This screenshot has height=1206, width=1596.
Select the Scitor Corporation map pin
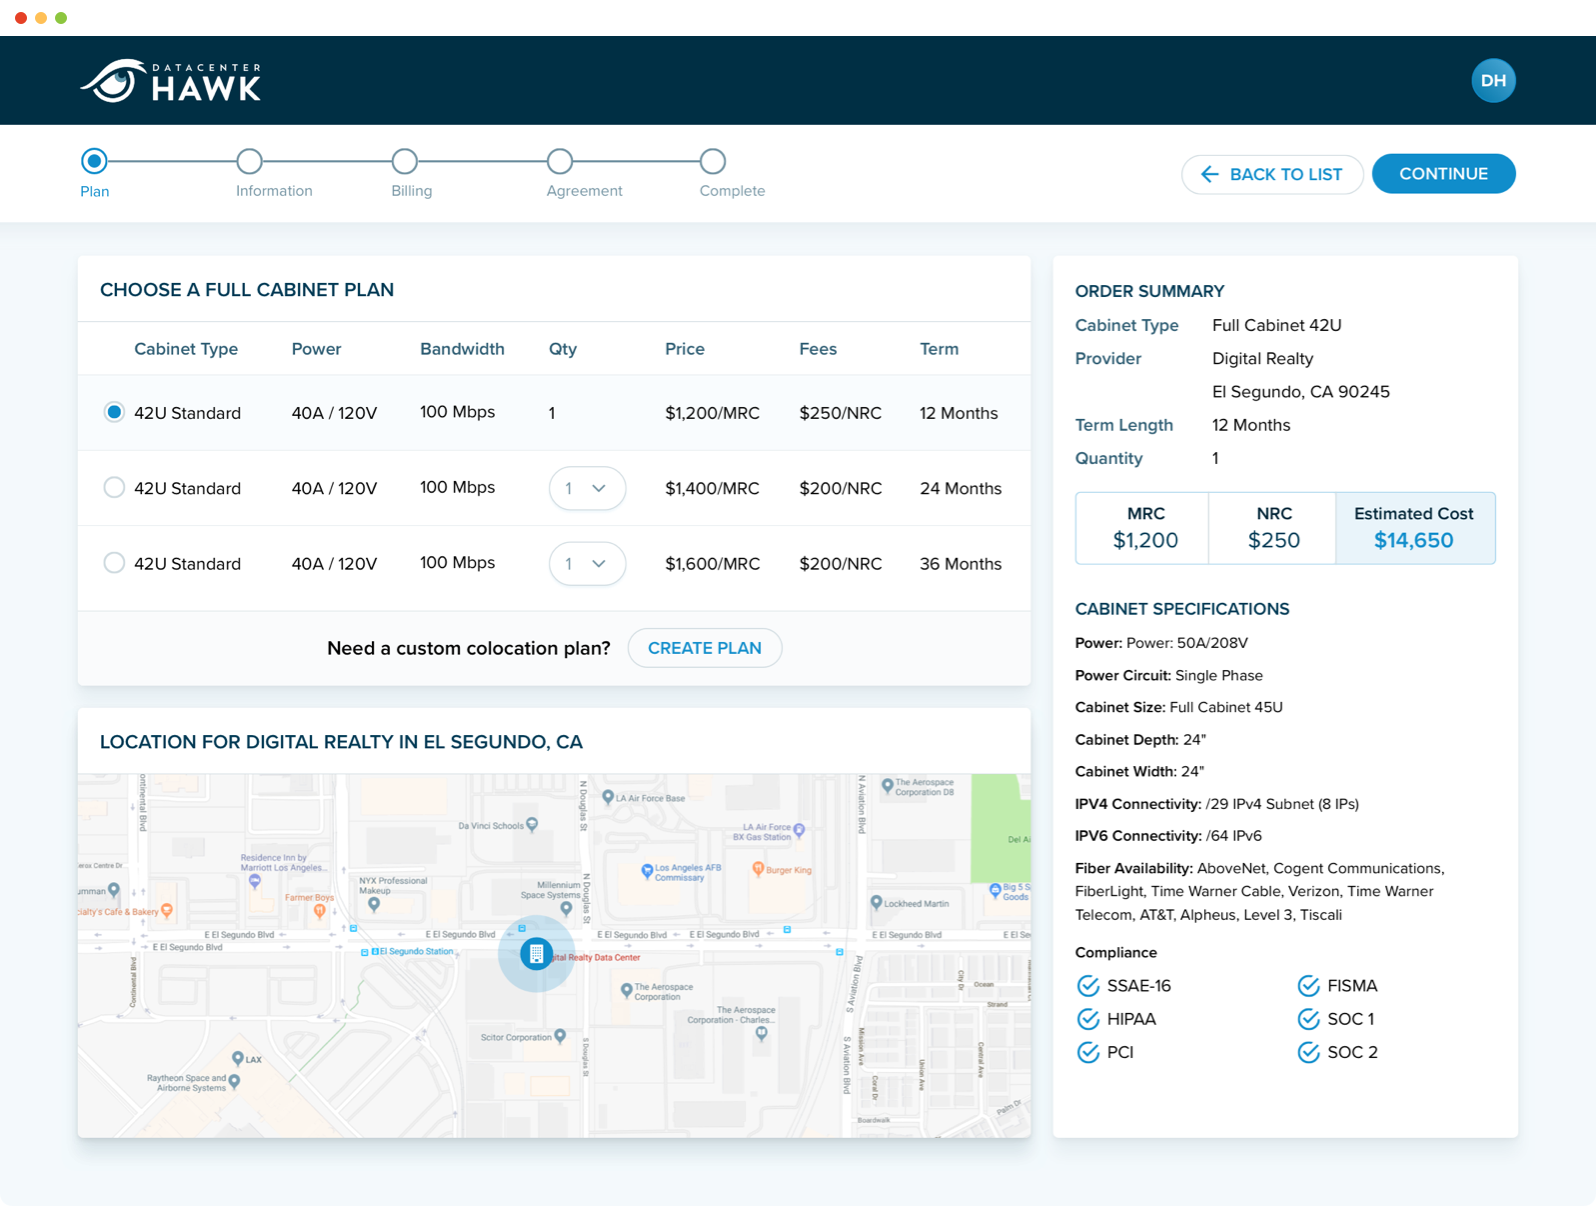[560, 1036]
